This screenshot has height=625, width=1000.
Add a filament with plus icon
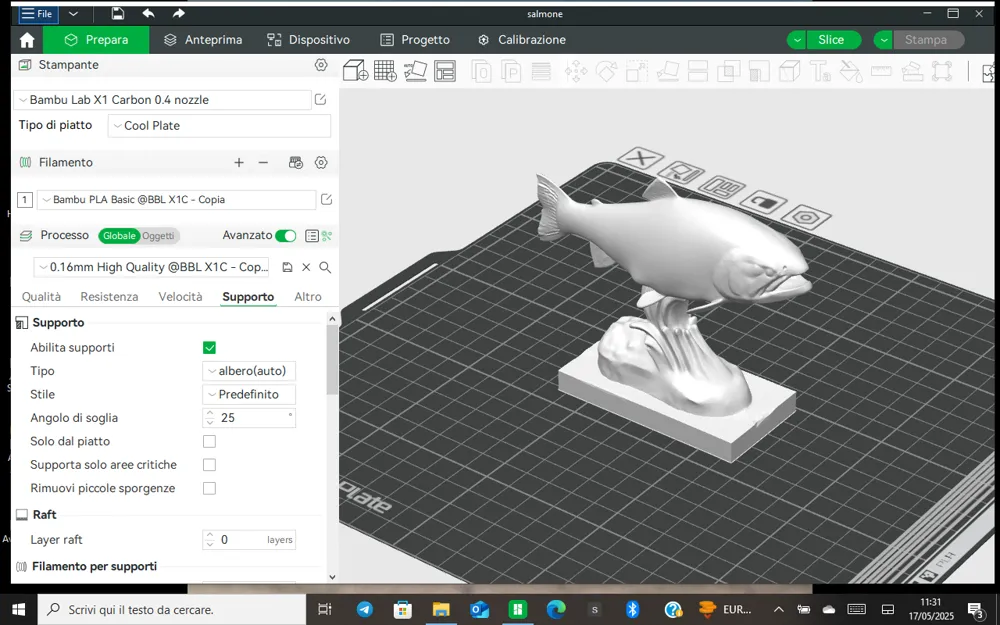pyautogui.click(x=239, y=163)
